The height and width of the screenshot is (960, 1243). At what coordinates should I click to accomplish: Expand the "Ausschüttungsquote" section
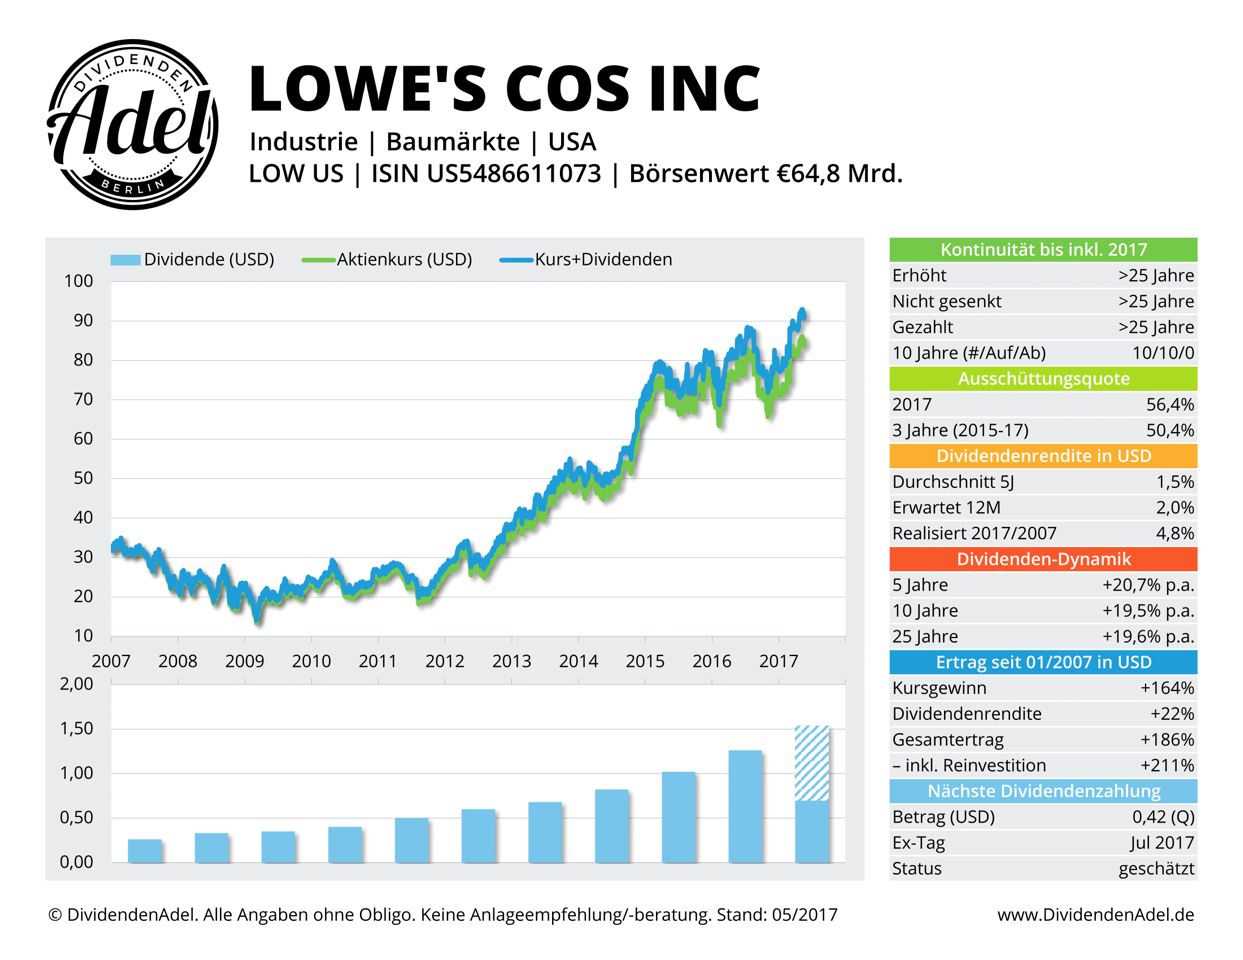[1043, 379]
